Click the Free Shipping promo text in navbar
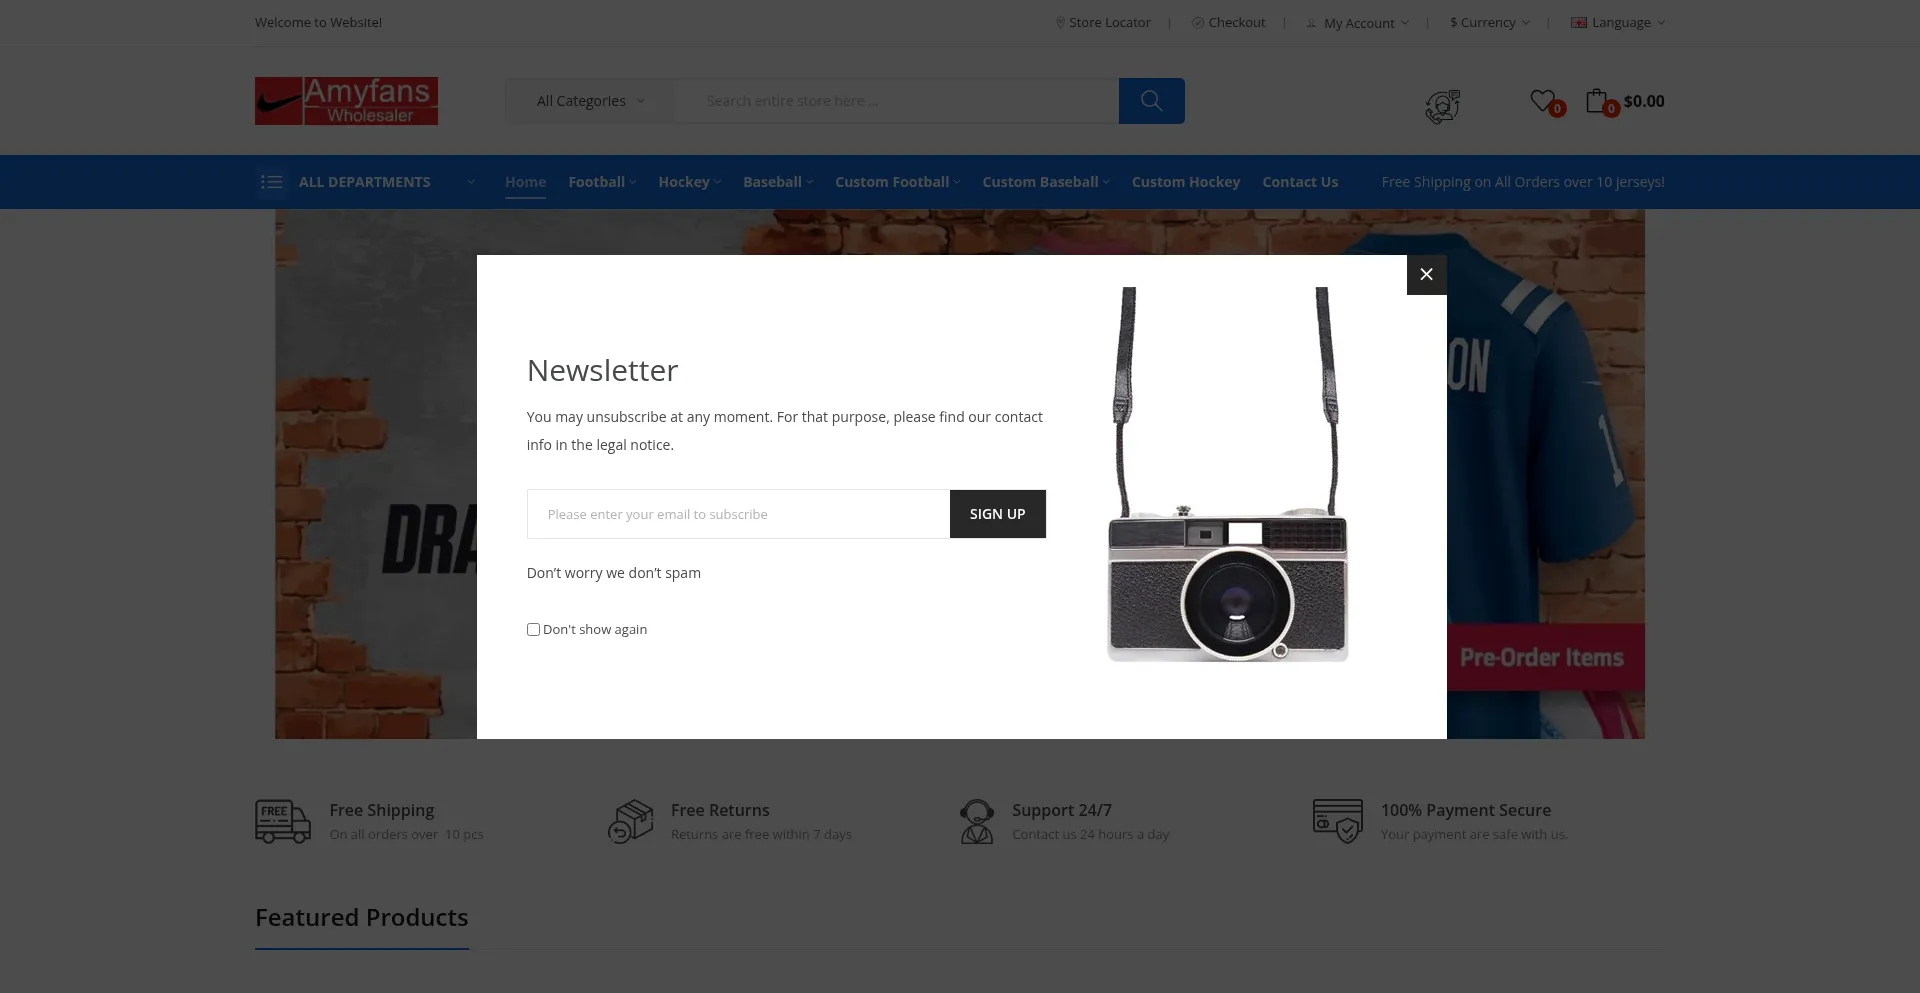The width and height of the screenshot is (1920, 993). [1523, 182]
